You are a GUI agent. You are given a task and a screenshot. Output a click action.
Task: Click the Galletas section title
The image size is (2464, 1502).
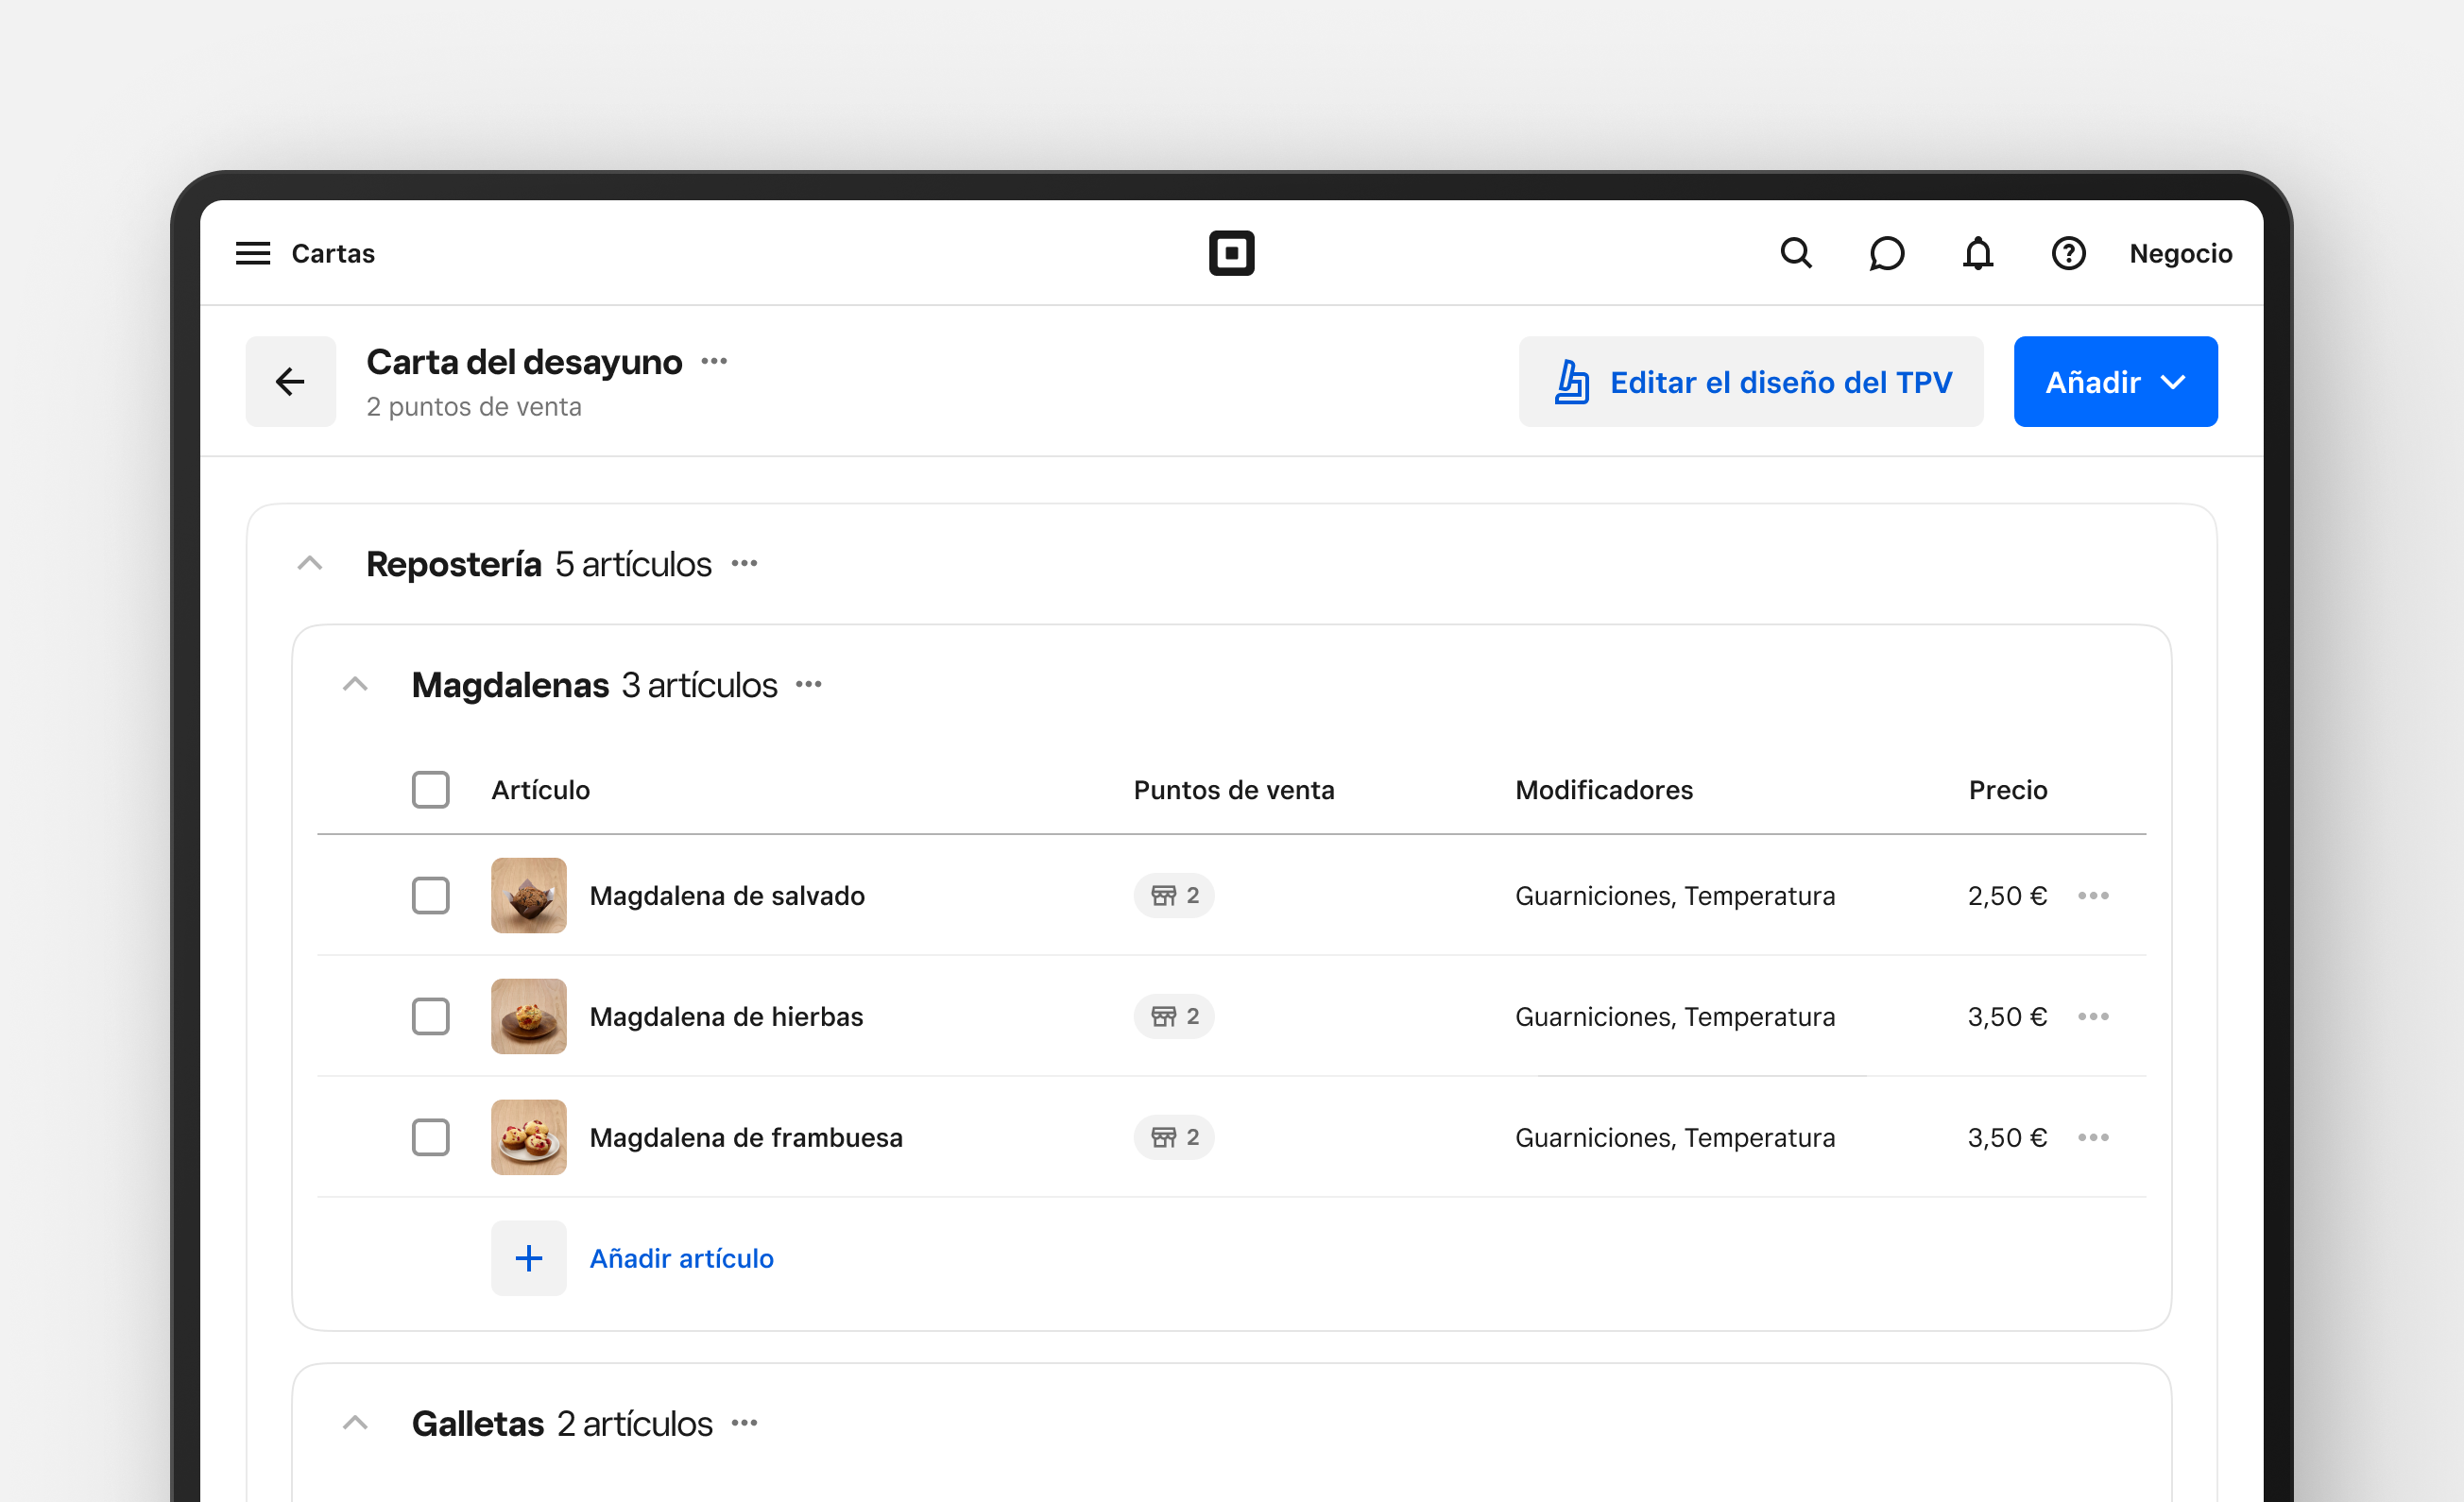(x=478, y=1423)
